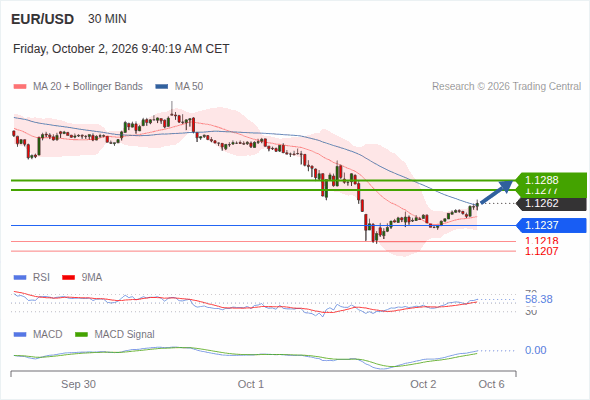
Task: Select the MACD Signal legend label
Action: (125, 335)
